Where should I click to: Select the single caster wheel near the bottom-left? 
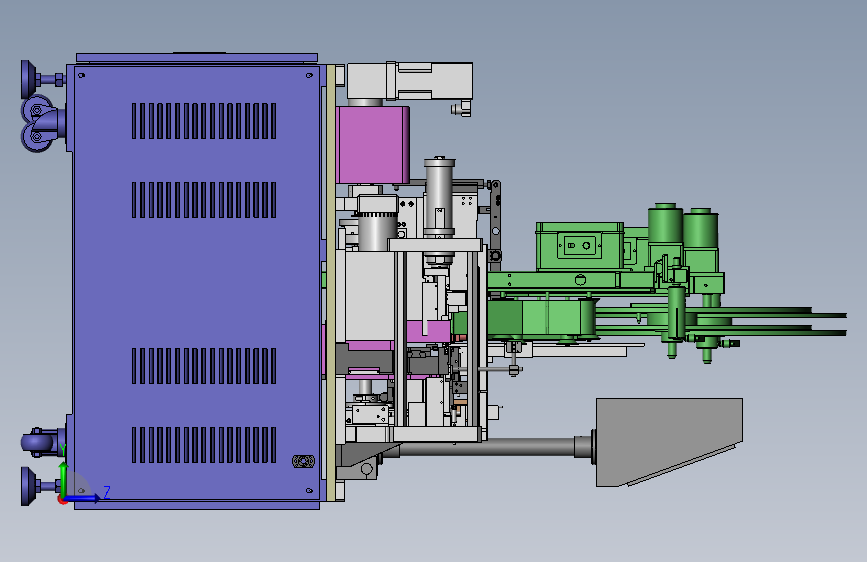point(41,443)
